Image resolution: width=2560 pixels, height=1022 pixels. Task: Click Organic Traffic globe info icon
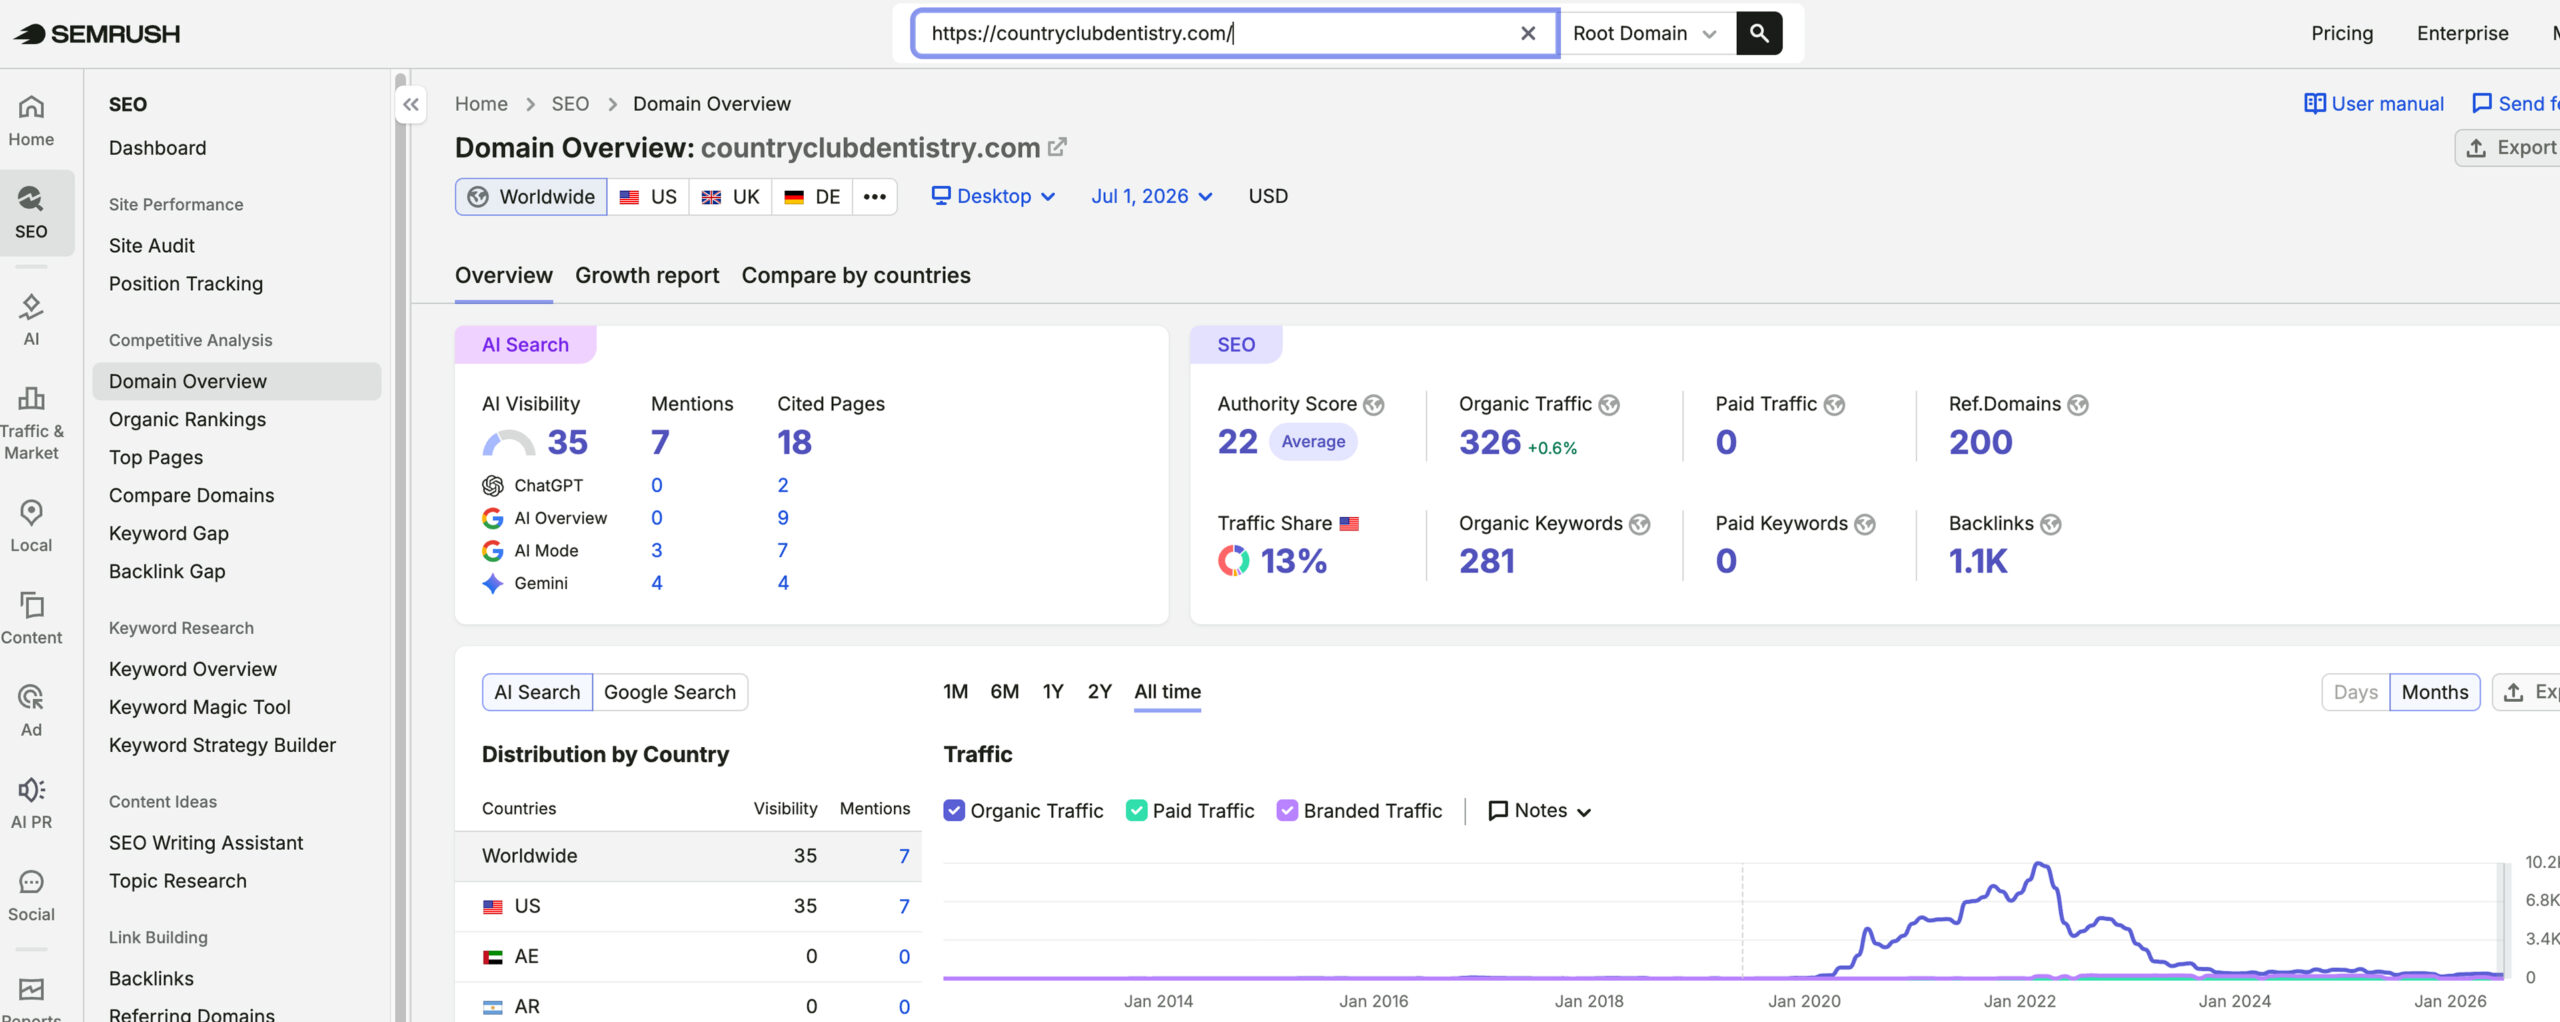1609,404
